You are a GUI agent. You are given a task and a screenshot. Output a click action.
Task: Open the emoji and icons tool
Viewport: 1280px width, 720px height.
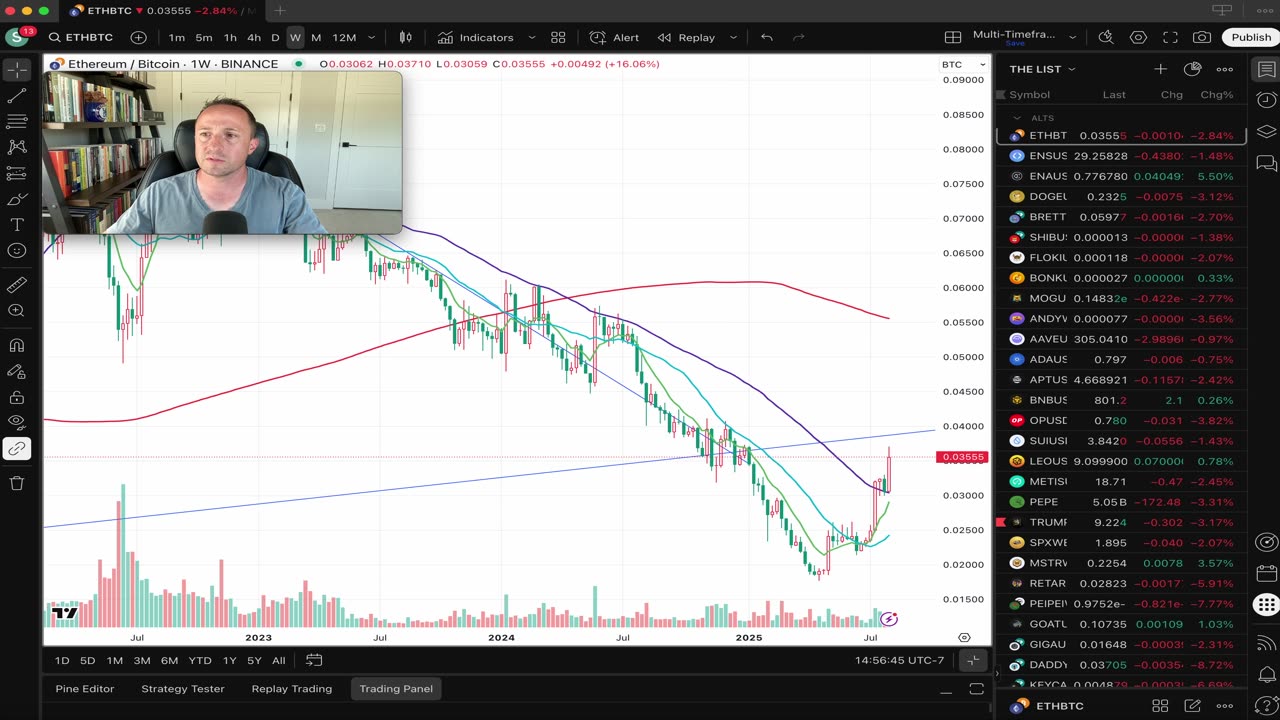pyautogui.click(x=17, y=251)
